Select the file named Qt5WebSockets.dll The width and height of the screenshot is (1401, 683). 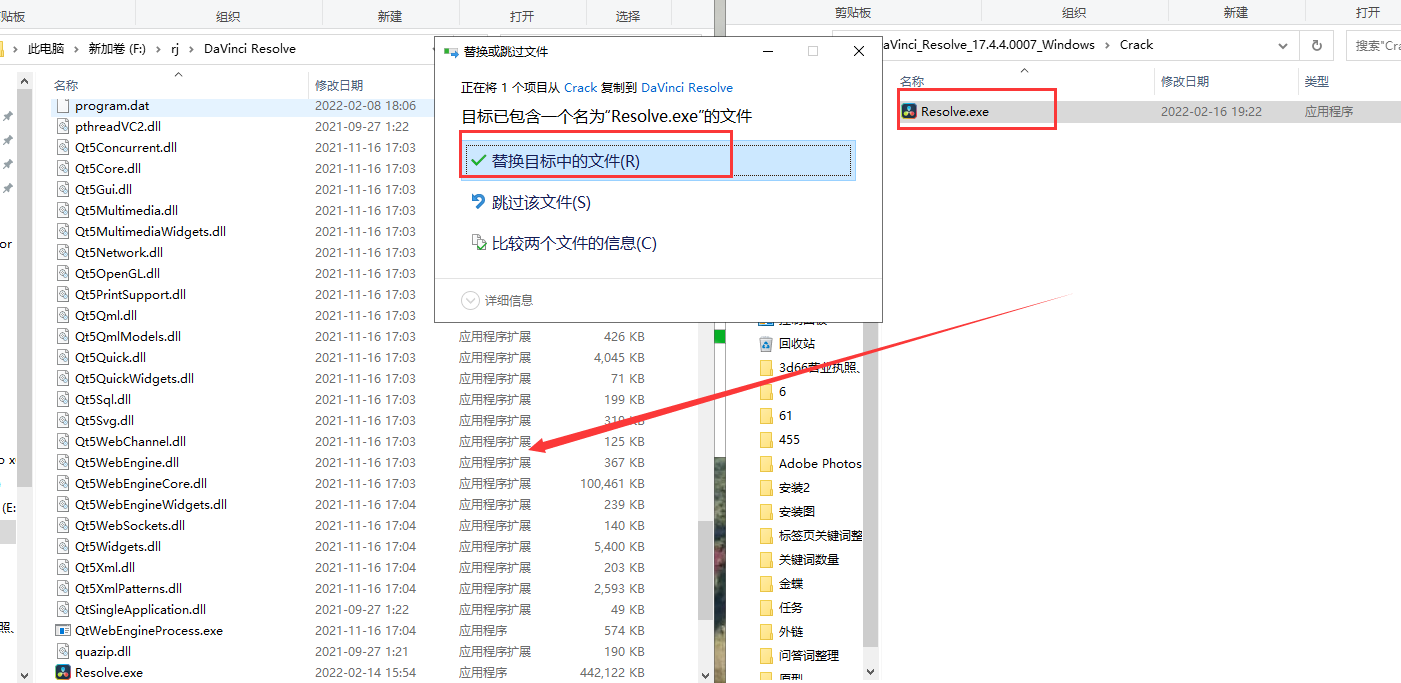click(129, 526)
